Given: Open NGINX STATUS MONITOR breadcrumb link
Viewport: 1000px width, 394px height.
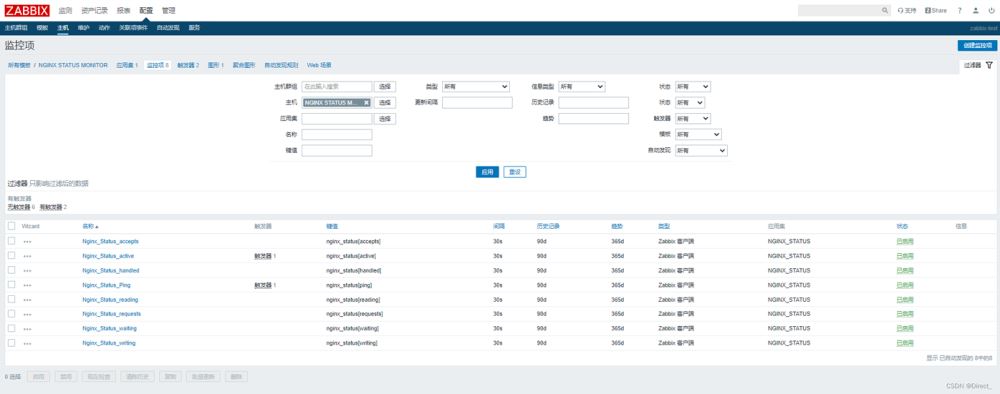Looking at the screenshot, I should [x=73, y=65].
